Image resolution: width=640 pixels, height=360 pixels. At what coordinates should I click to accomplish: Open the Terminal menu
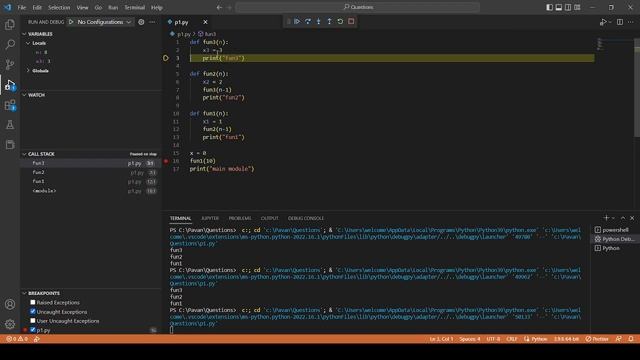point(135,7)
